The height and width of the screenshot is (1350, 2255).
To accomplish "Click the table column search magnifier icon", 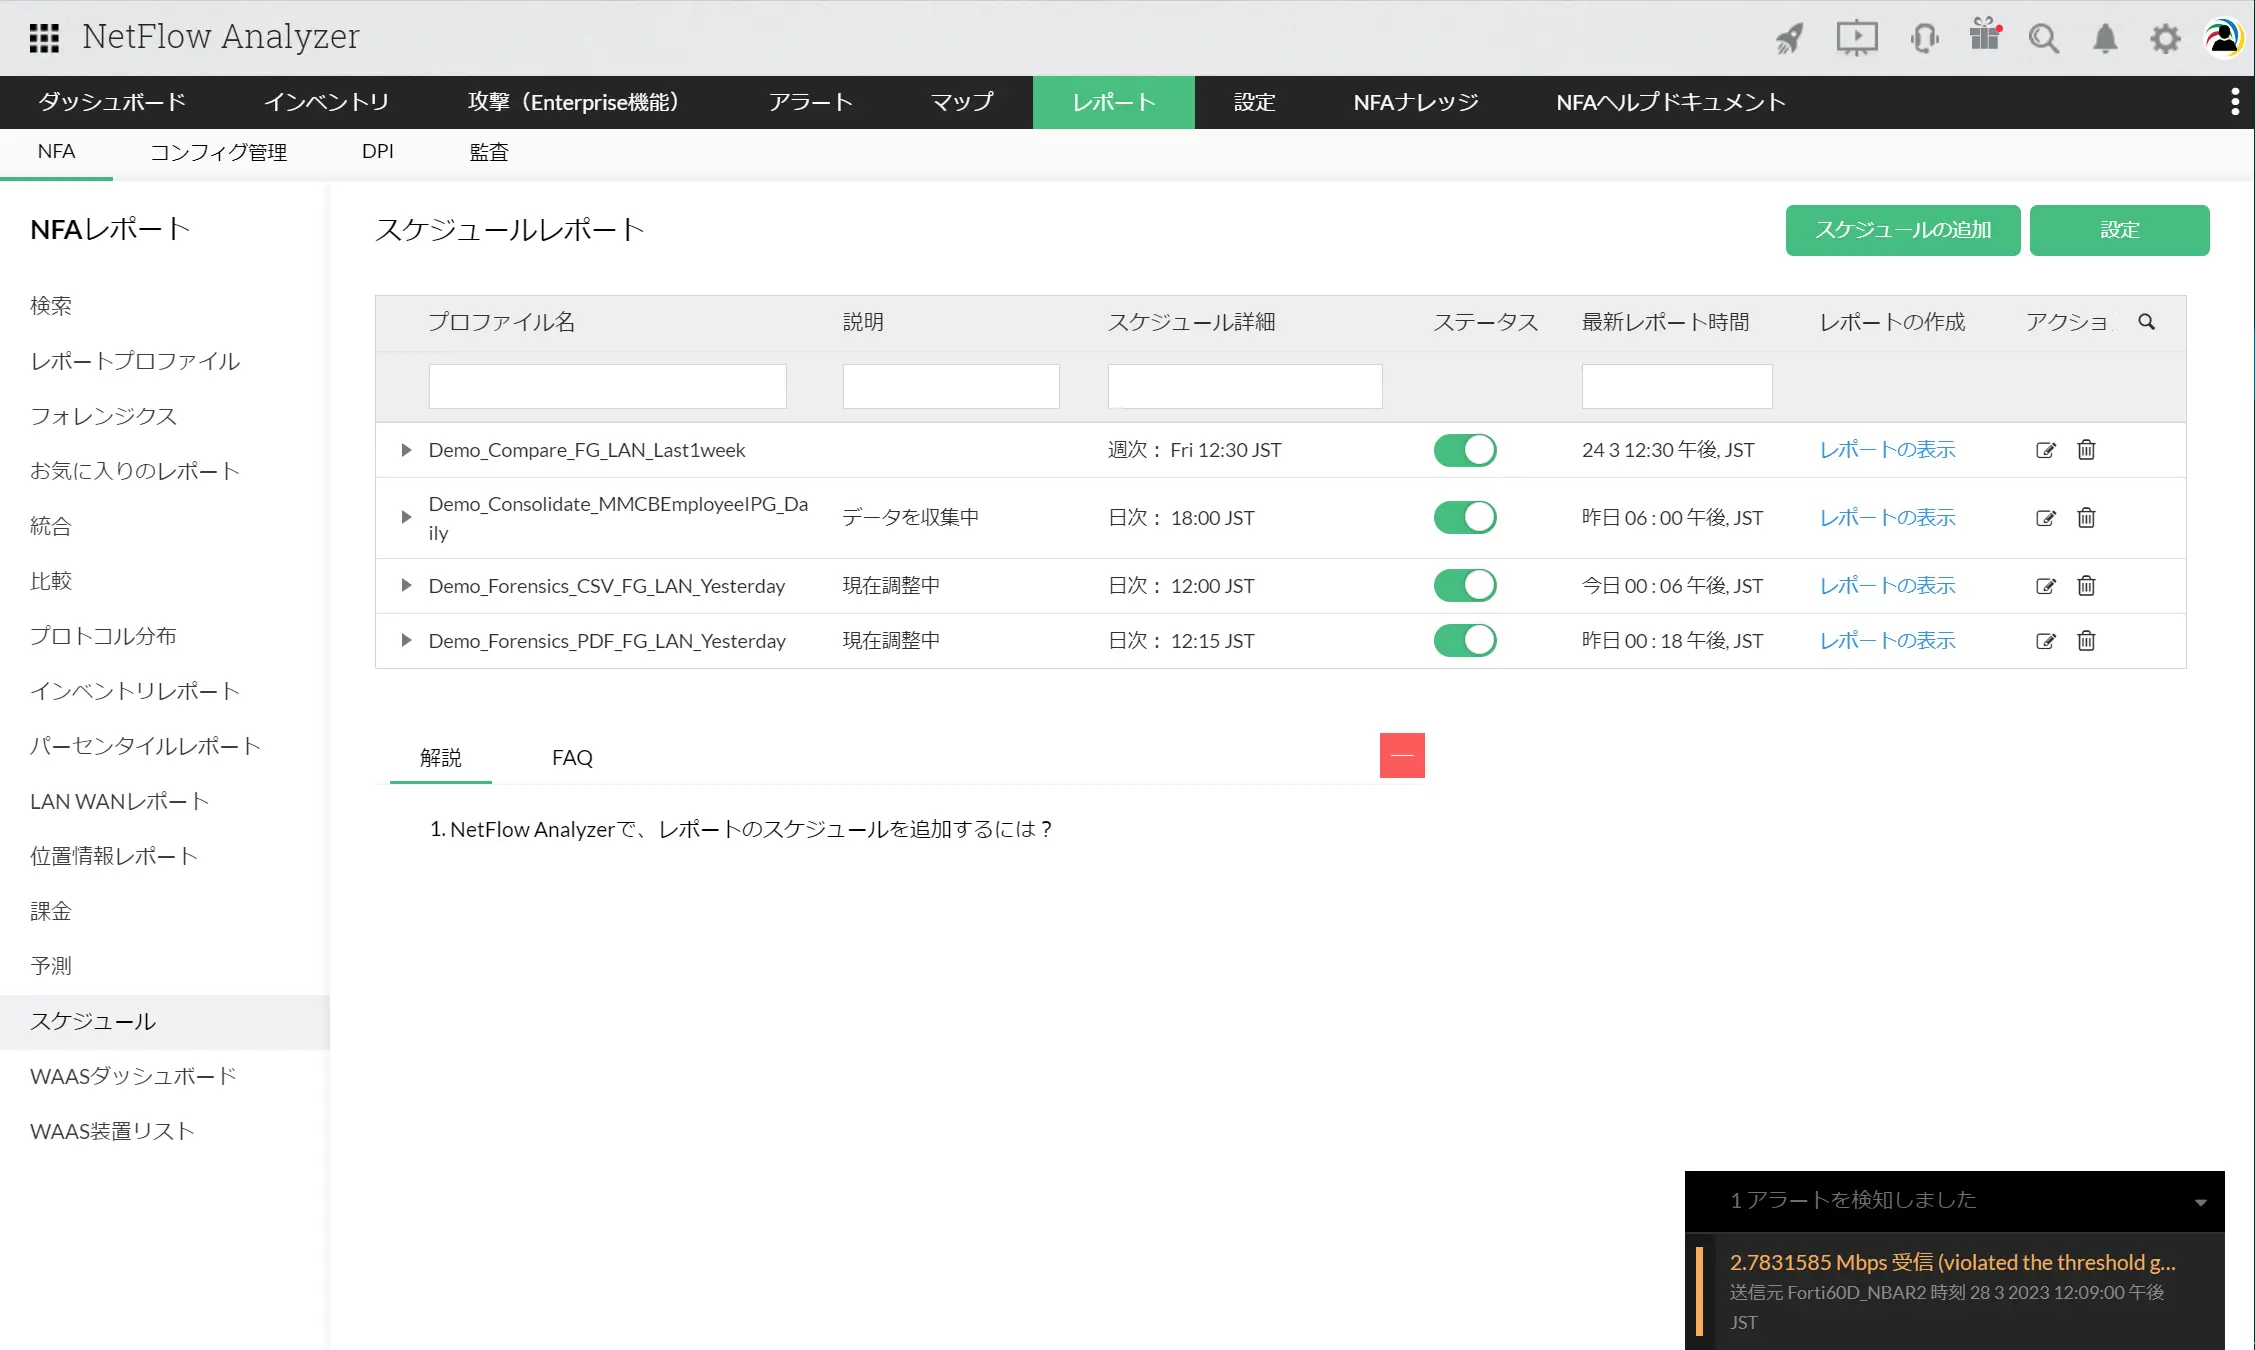I will tap(2146, 322).
